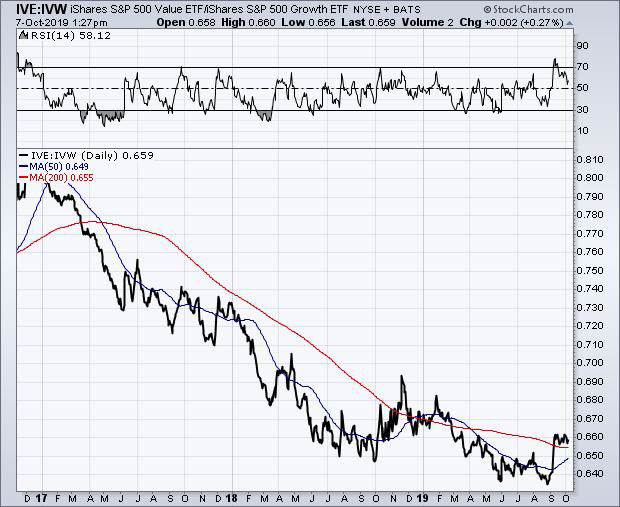Click the 0.760 price axis label
This screenshot has width=620, height=507.
pyautogui.click(x=590, y=252)
